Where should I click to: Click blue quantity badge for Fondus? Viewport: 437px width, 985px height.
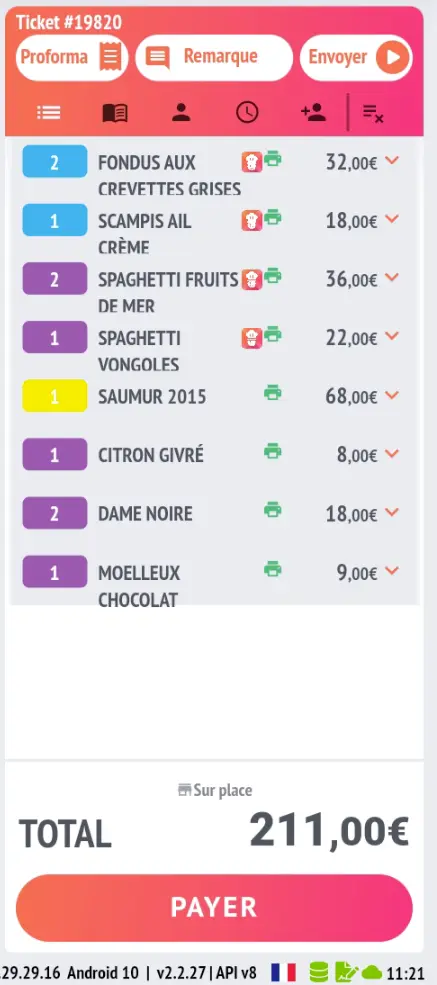pyautogui.click(x=55, y=161)
